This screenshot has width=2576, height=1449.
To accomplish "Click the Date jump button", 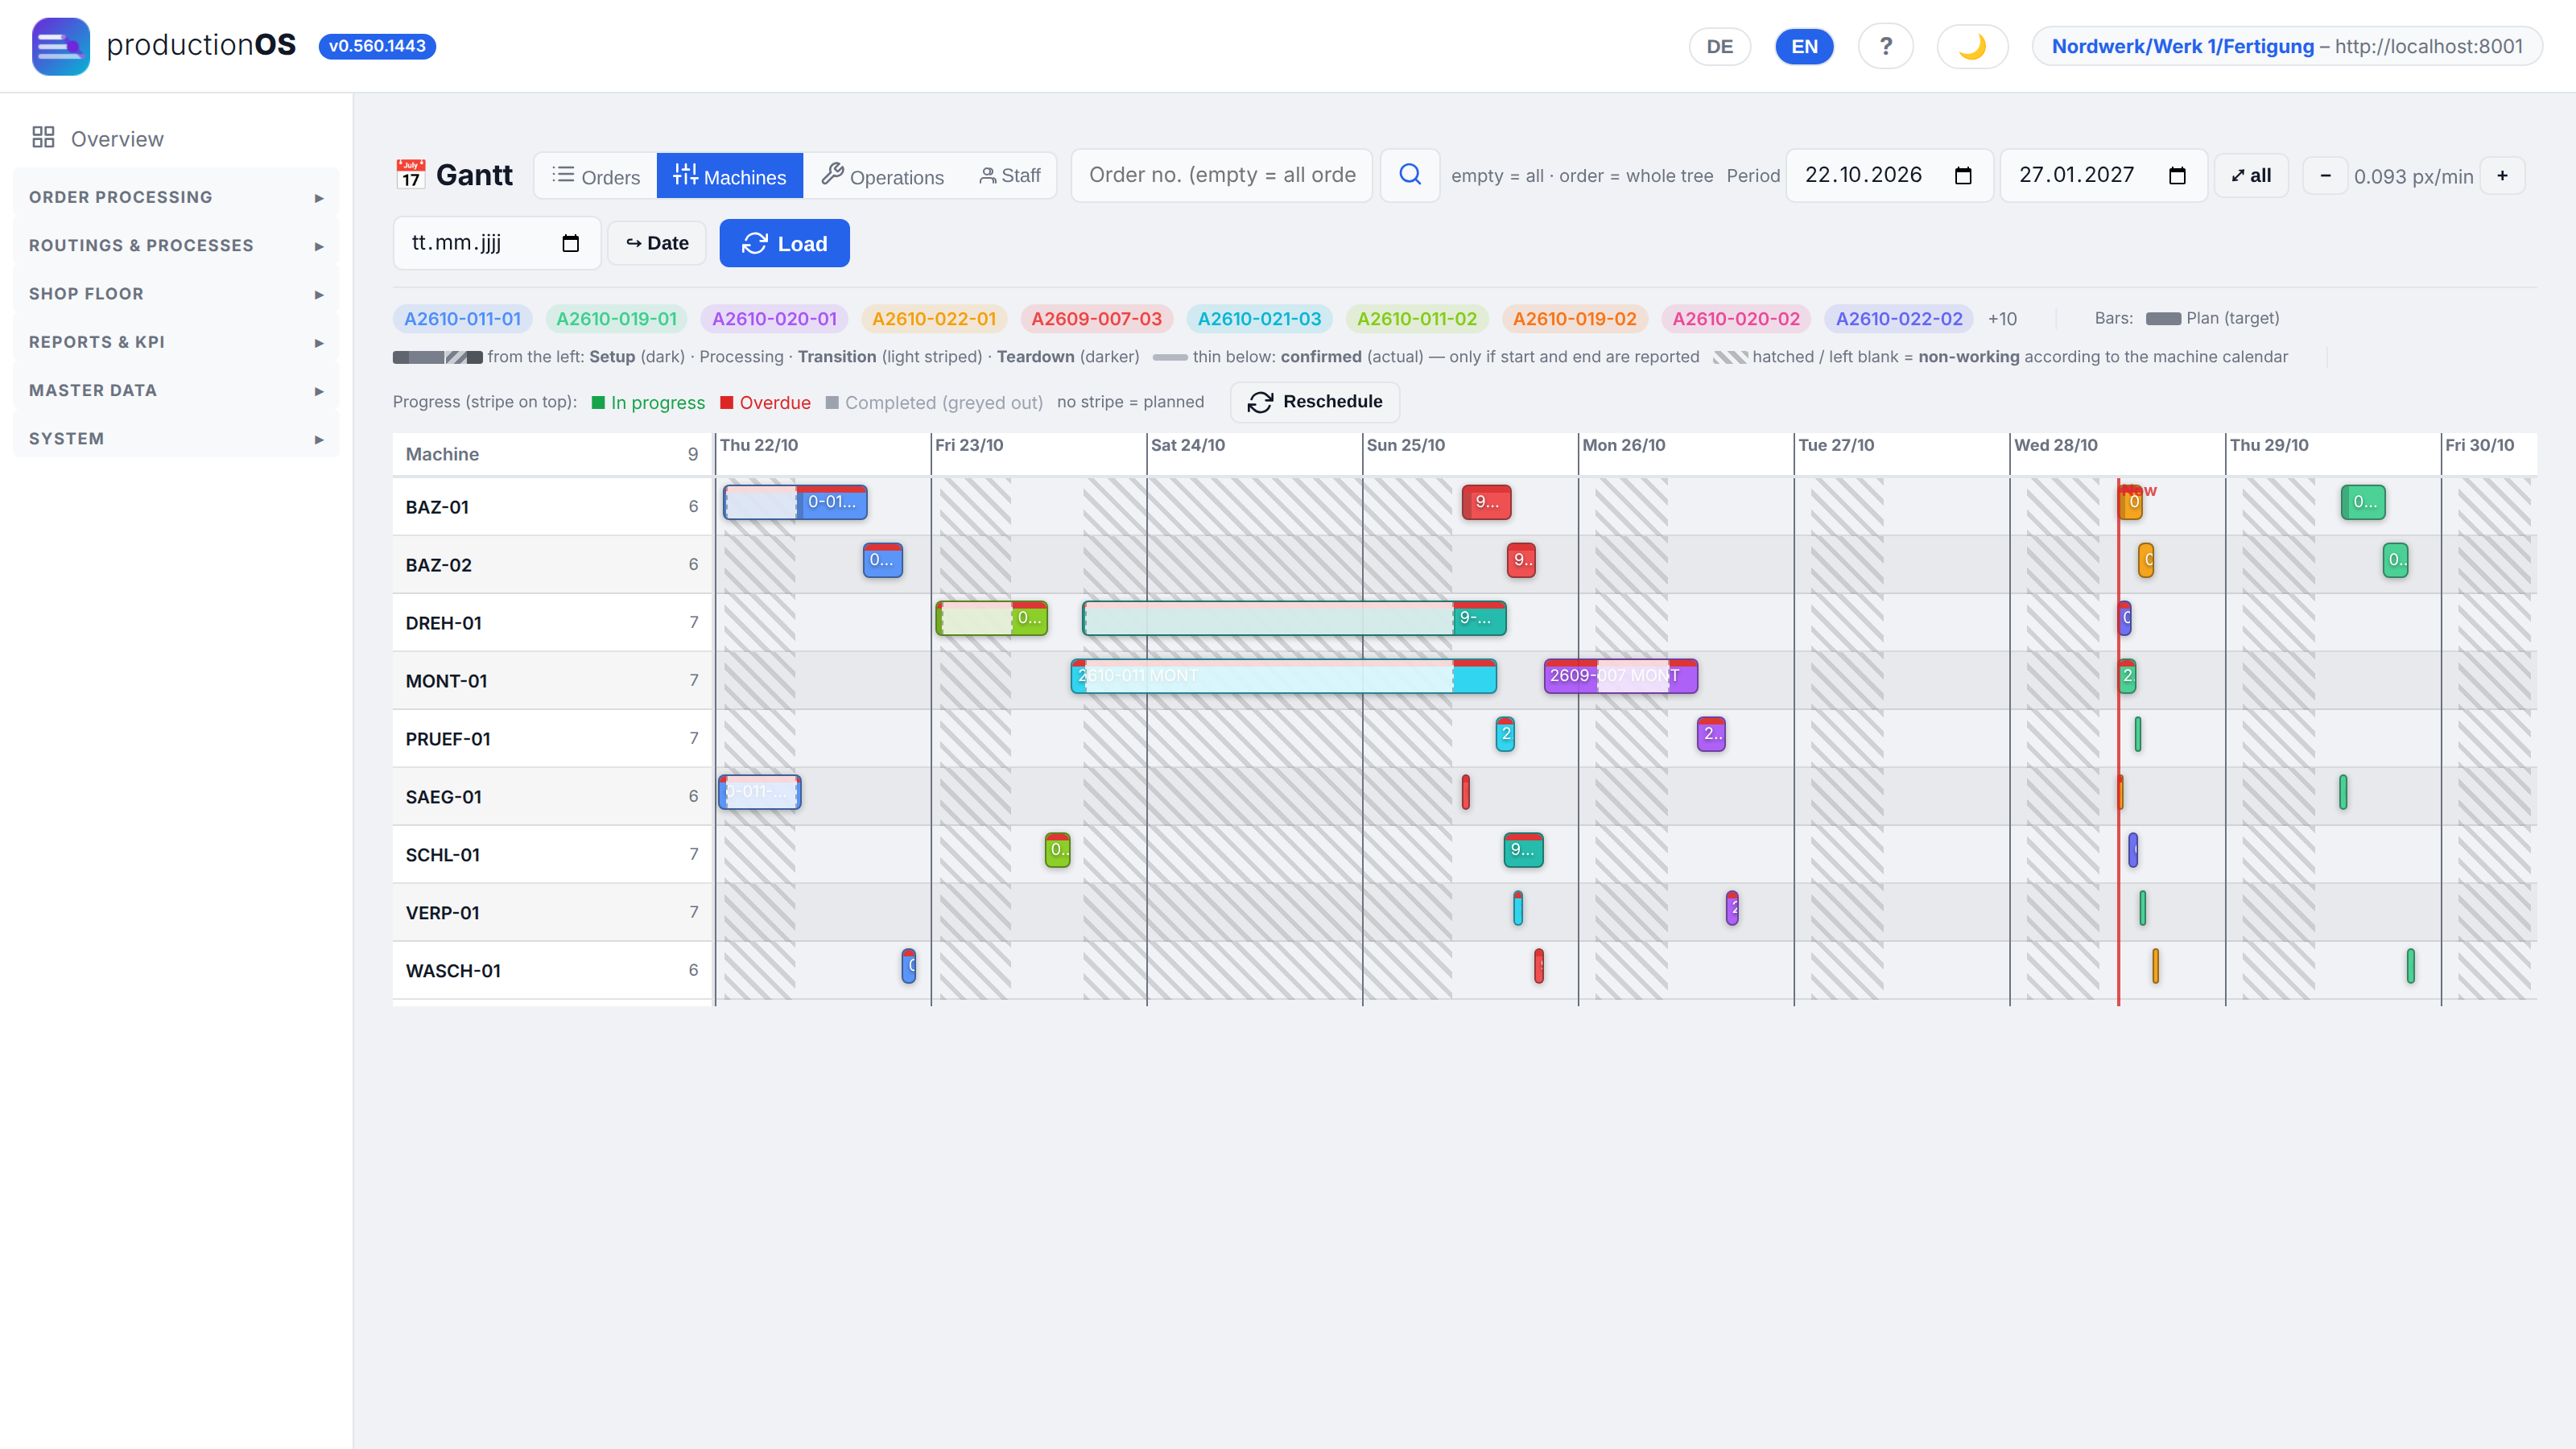I will tap(657, 243).
